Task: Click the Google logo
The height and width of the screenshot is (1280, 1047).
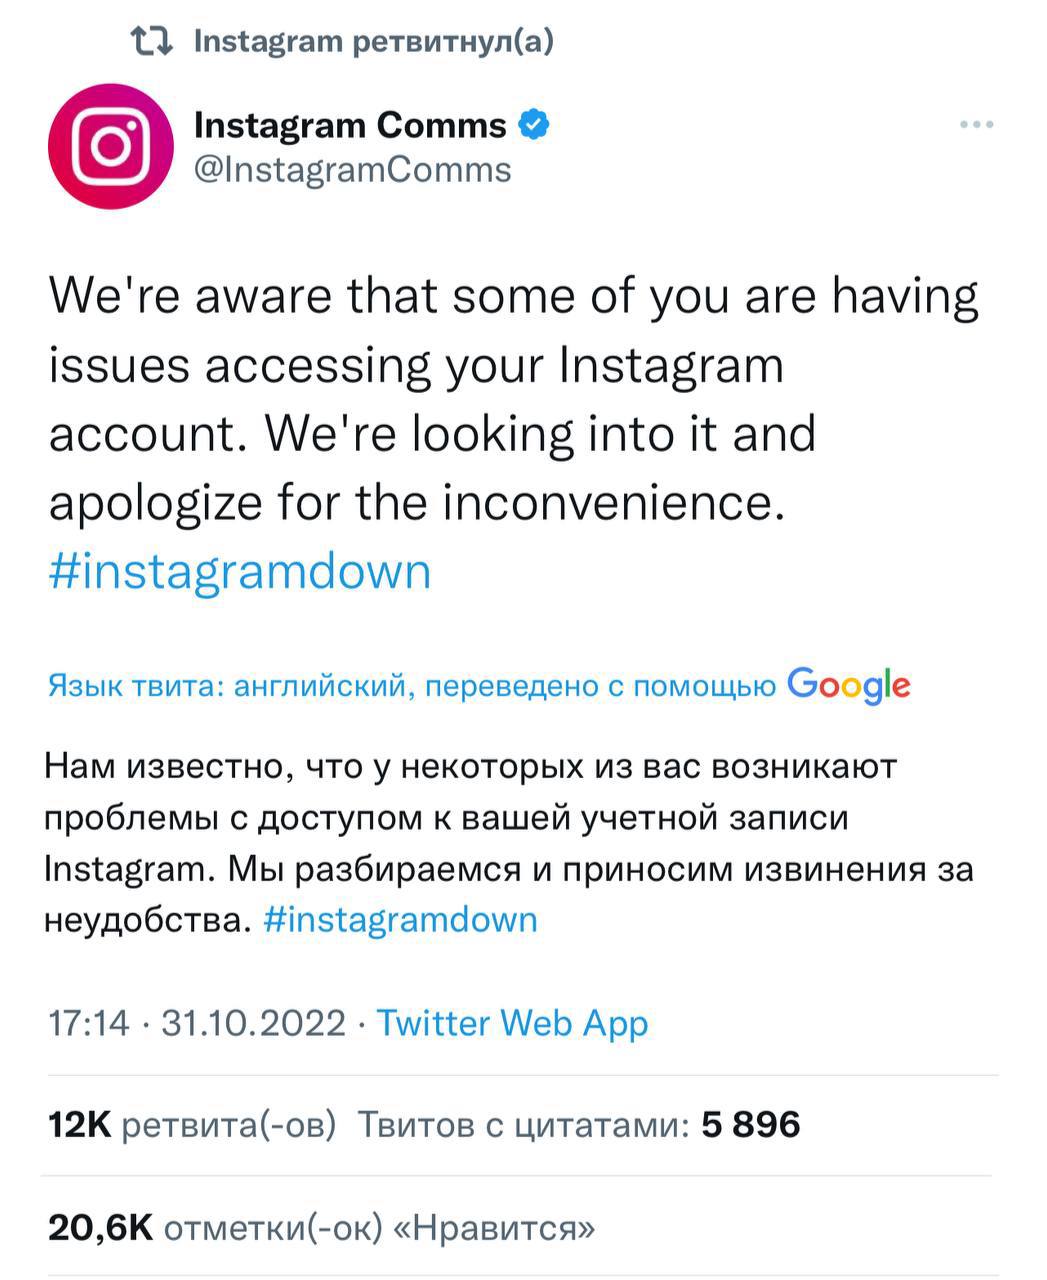Action: [848, 685]
